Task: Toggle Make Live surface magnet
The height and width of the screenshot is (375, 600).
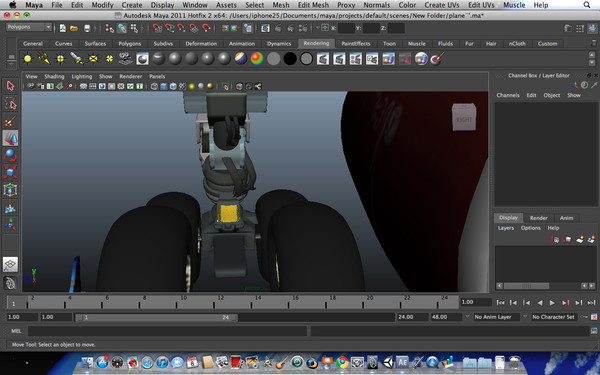Action: pos(206,28)
